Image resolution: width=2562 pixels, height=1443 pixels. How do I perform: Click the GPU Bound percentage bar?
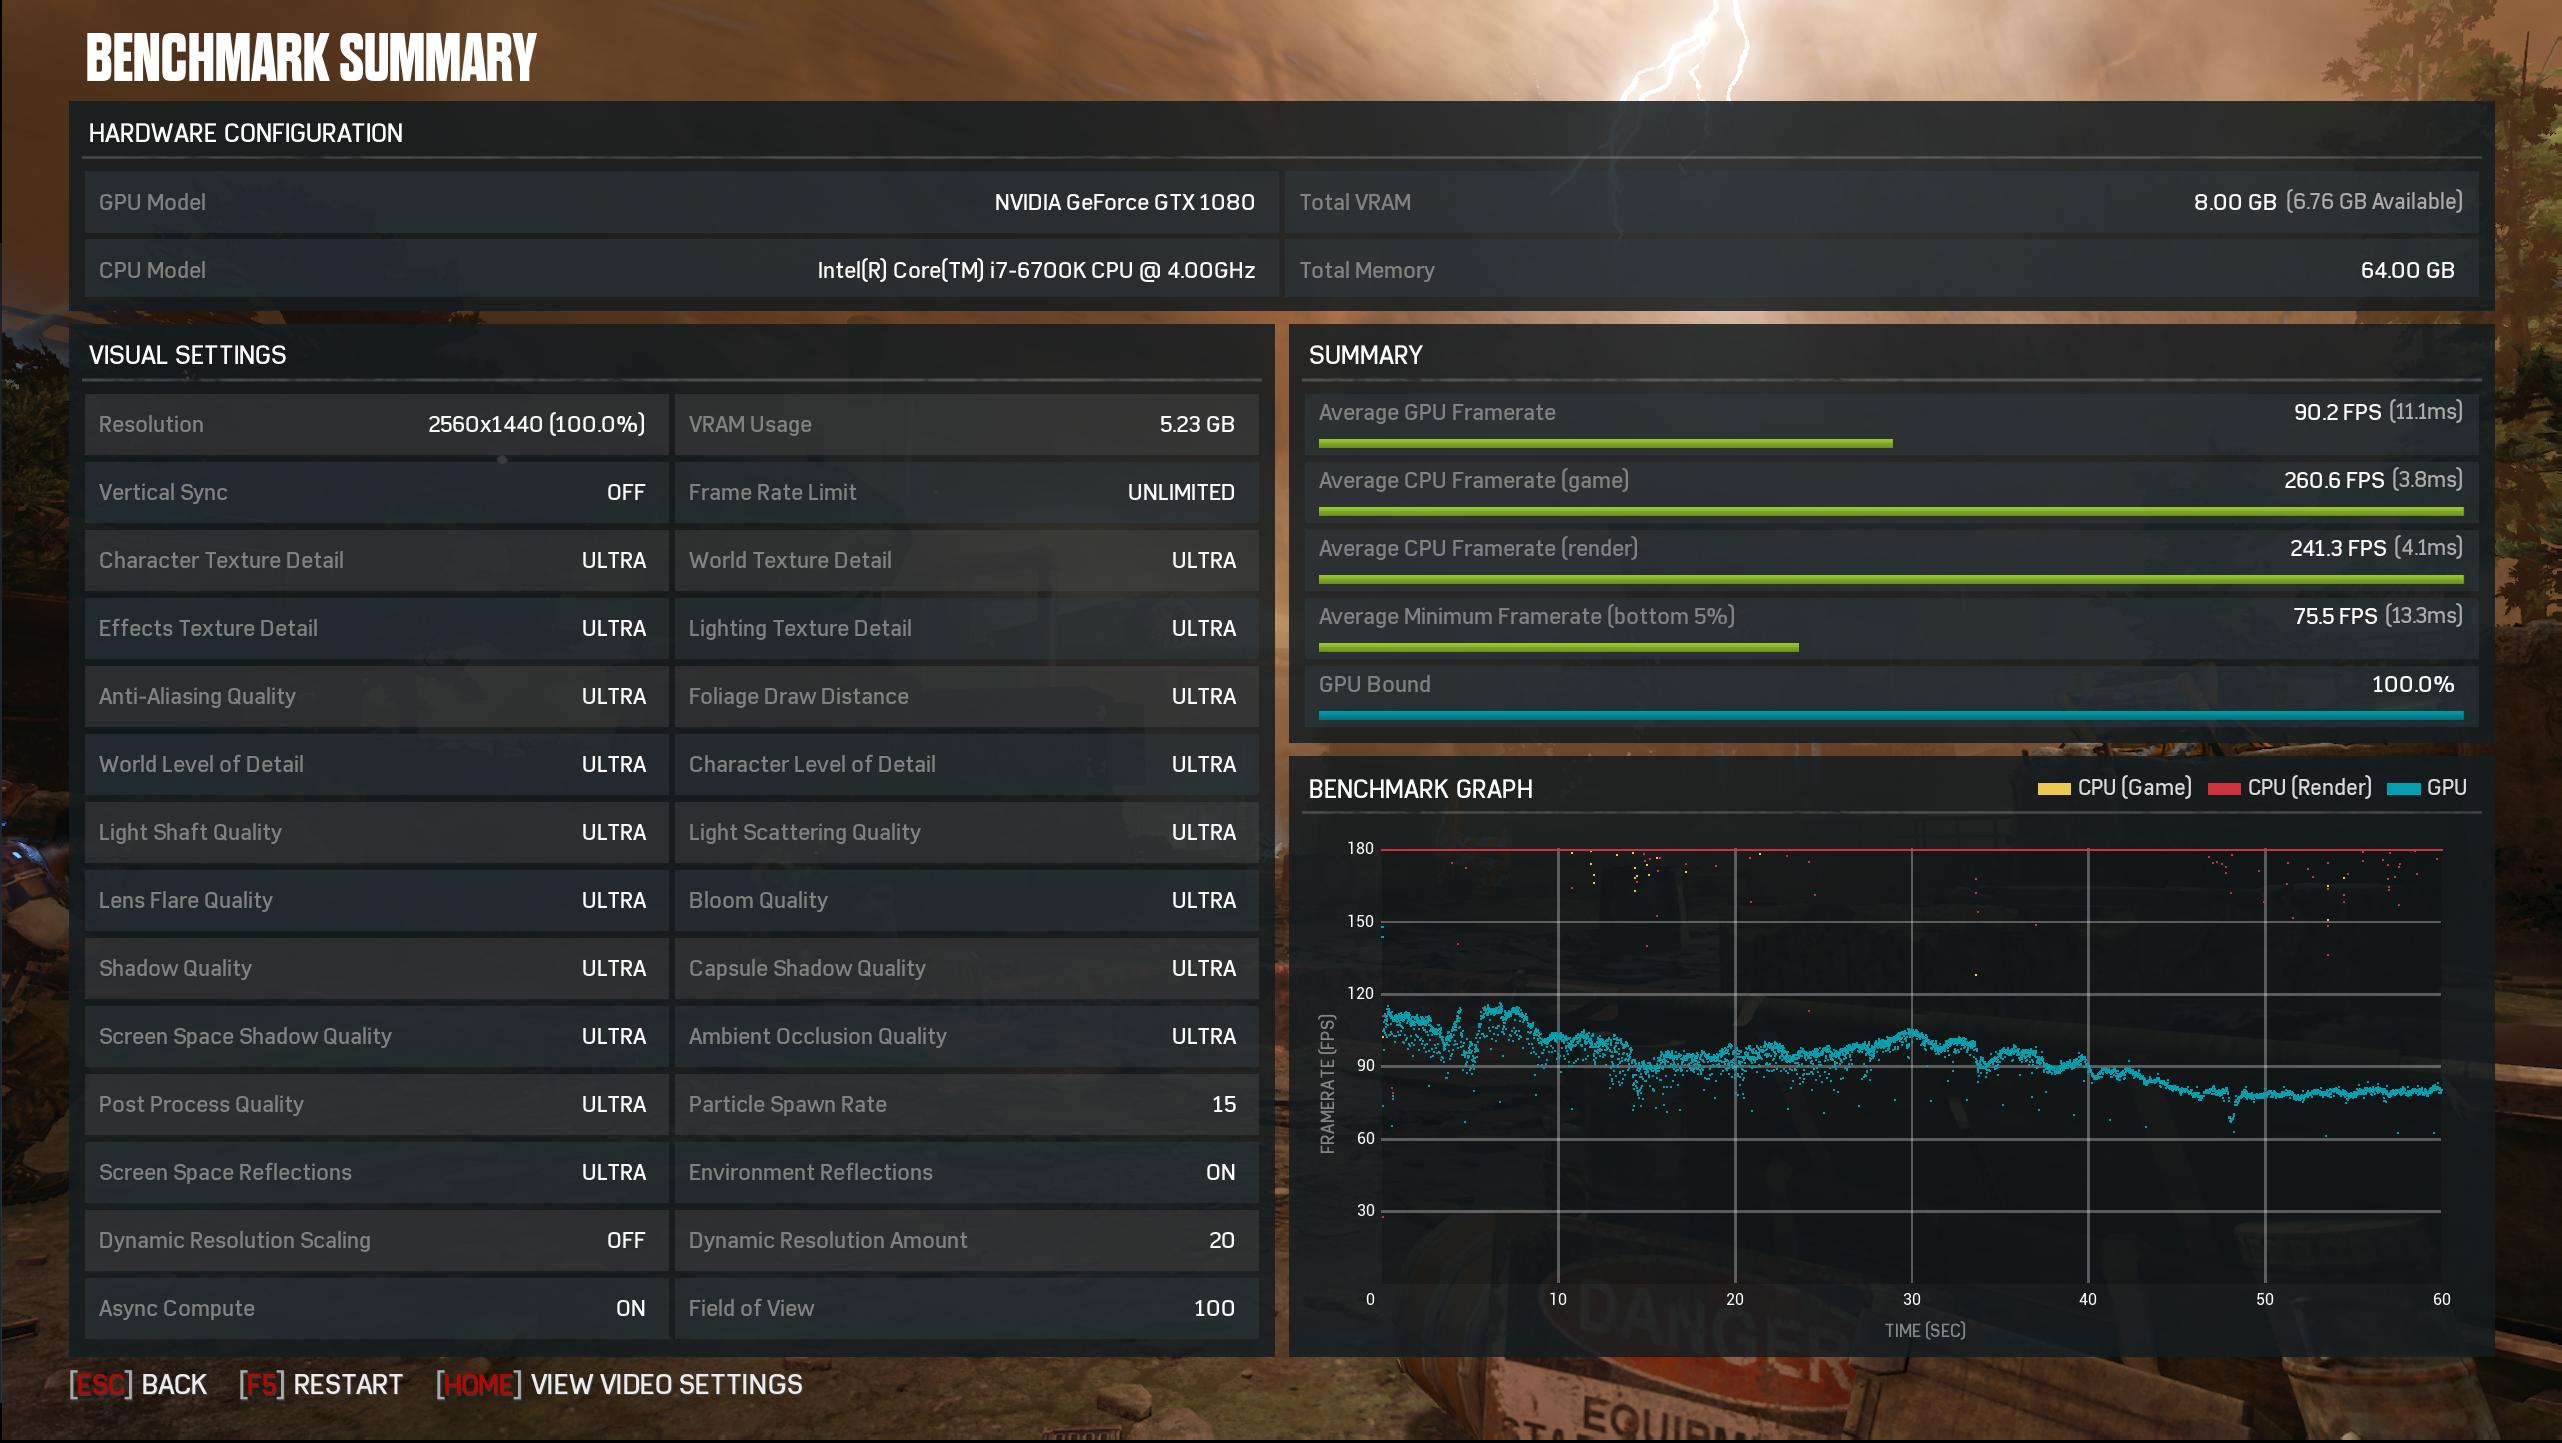tap(1890, 715)
